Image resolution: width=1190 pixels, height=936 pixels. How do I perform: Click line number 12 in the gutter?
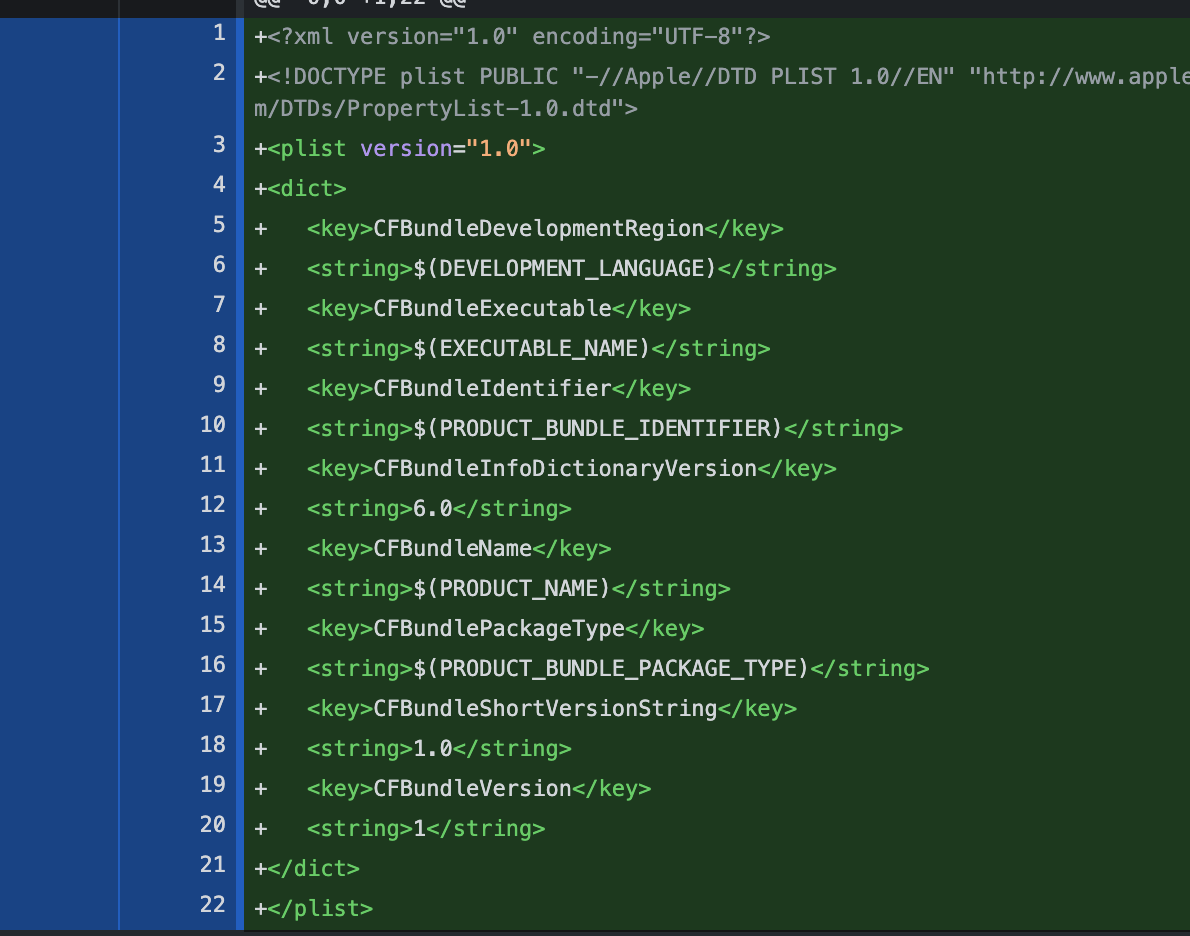pyautogui.click(x=213, y=504)
